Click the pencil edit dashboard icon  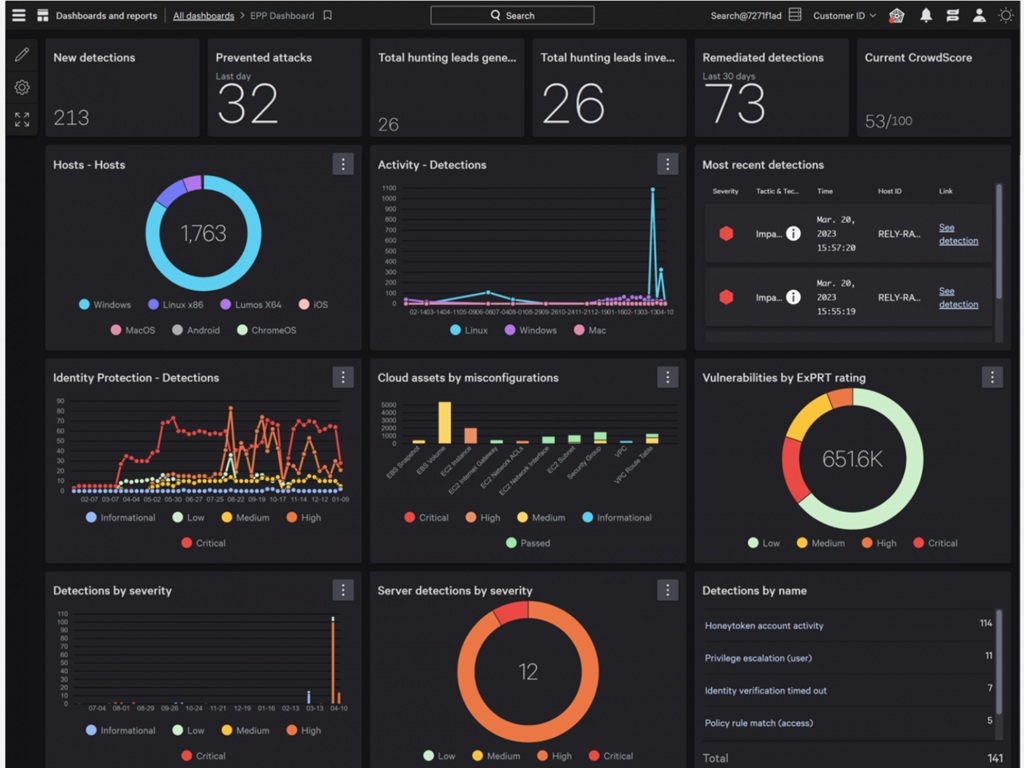22,55
